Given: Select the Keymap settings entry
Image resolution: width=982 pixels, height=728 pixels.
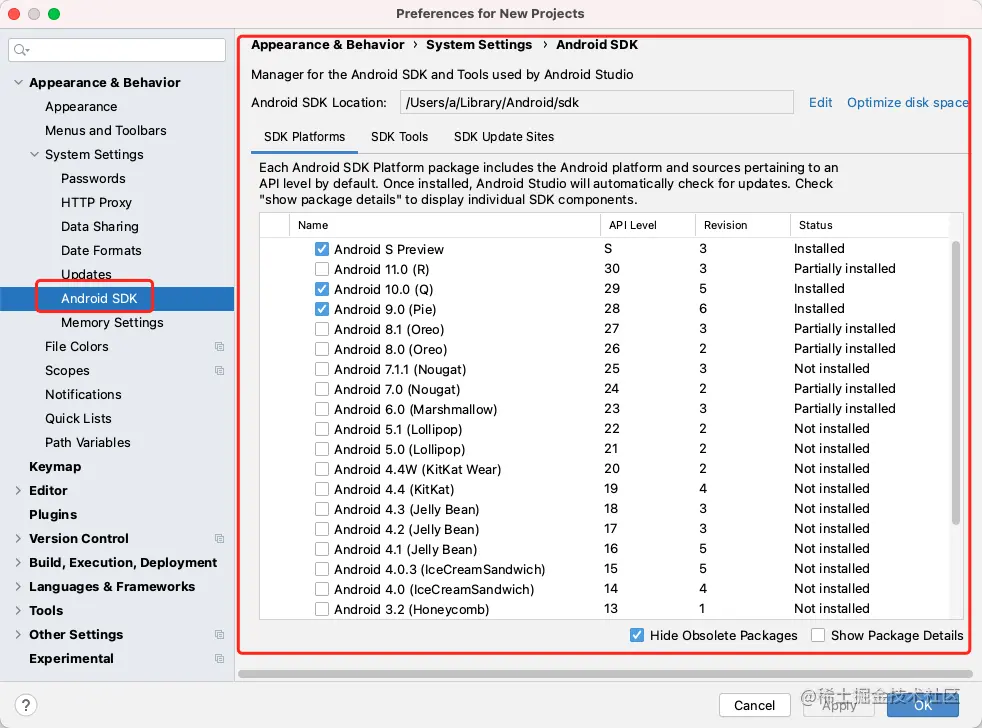Looking at the screenshot, I should (x=55, y=467).
